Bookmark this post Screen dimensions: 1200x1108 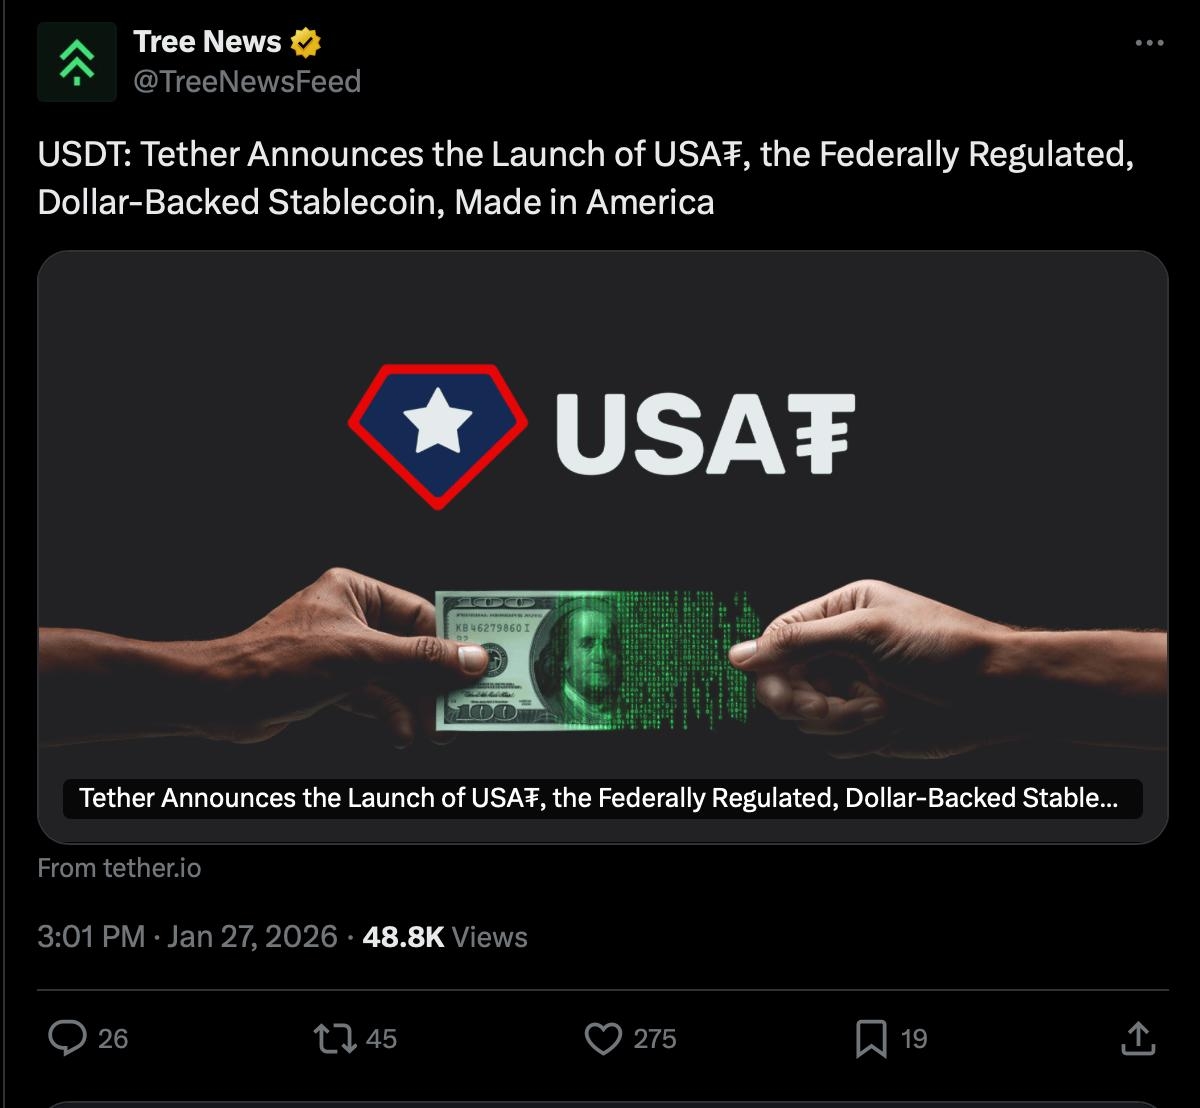click(x=871, y=1038)
